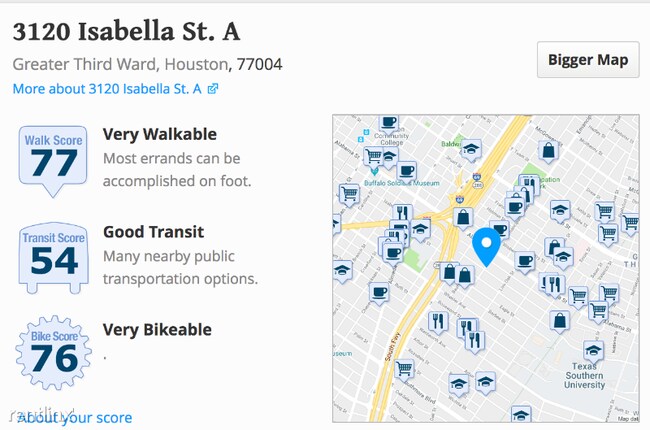650x430 pixels.
Task: Click graduation cap icon at map's left edge
Action: point(342,270)
